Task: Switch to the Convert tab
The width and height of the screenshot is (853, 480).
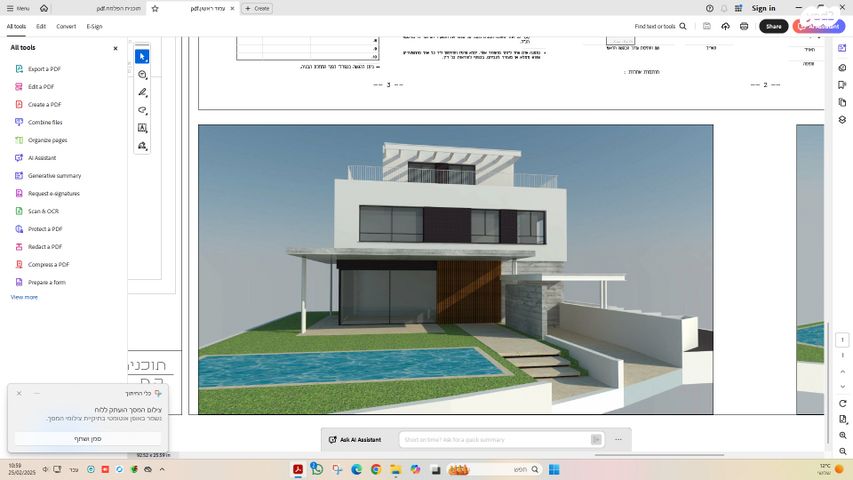Action: pos(66,26)
